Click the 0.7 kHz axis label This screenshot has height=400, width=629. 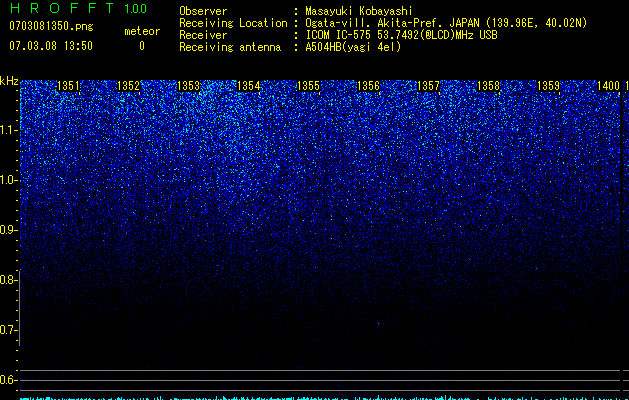[x=7, y=330]
